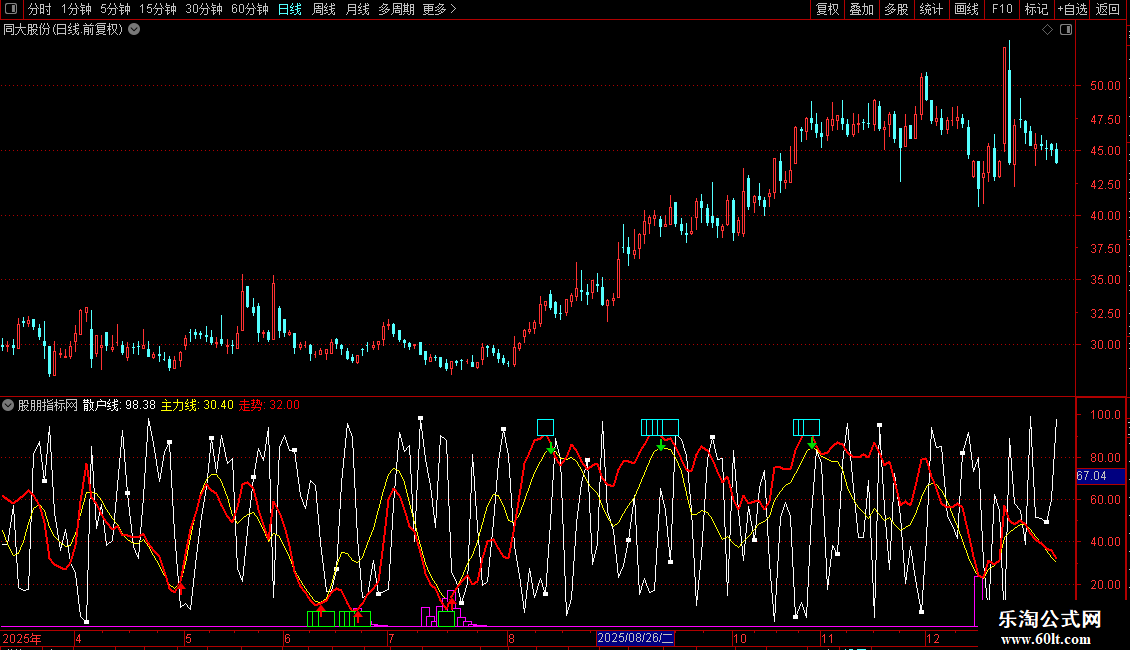Open dropdown beside 同大股份(日线.前复权) title
Image resolution: width=1130 pixels, height=650 pixels.
(x=134, y=30)
